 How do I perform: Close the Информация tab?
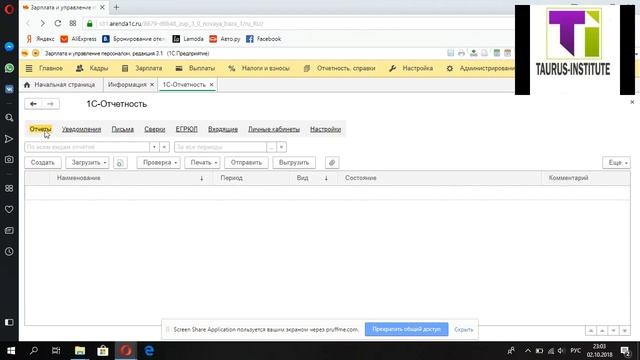point(152,84)
